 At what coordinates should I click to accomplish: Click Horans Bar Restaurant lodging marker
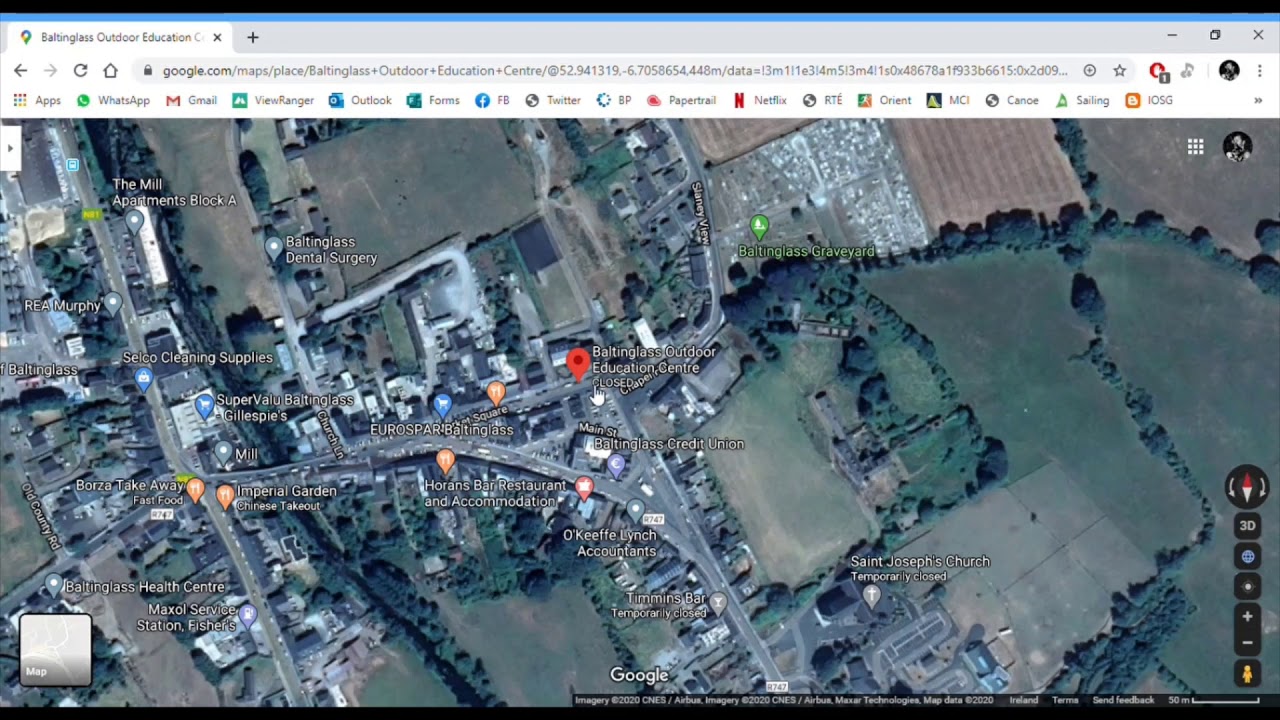[x=584, y=487]
